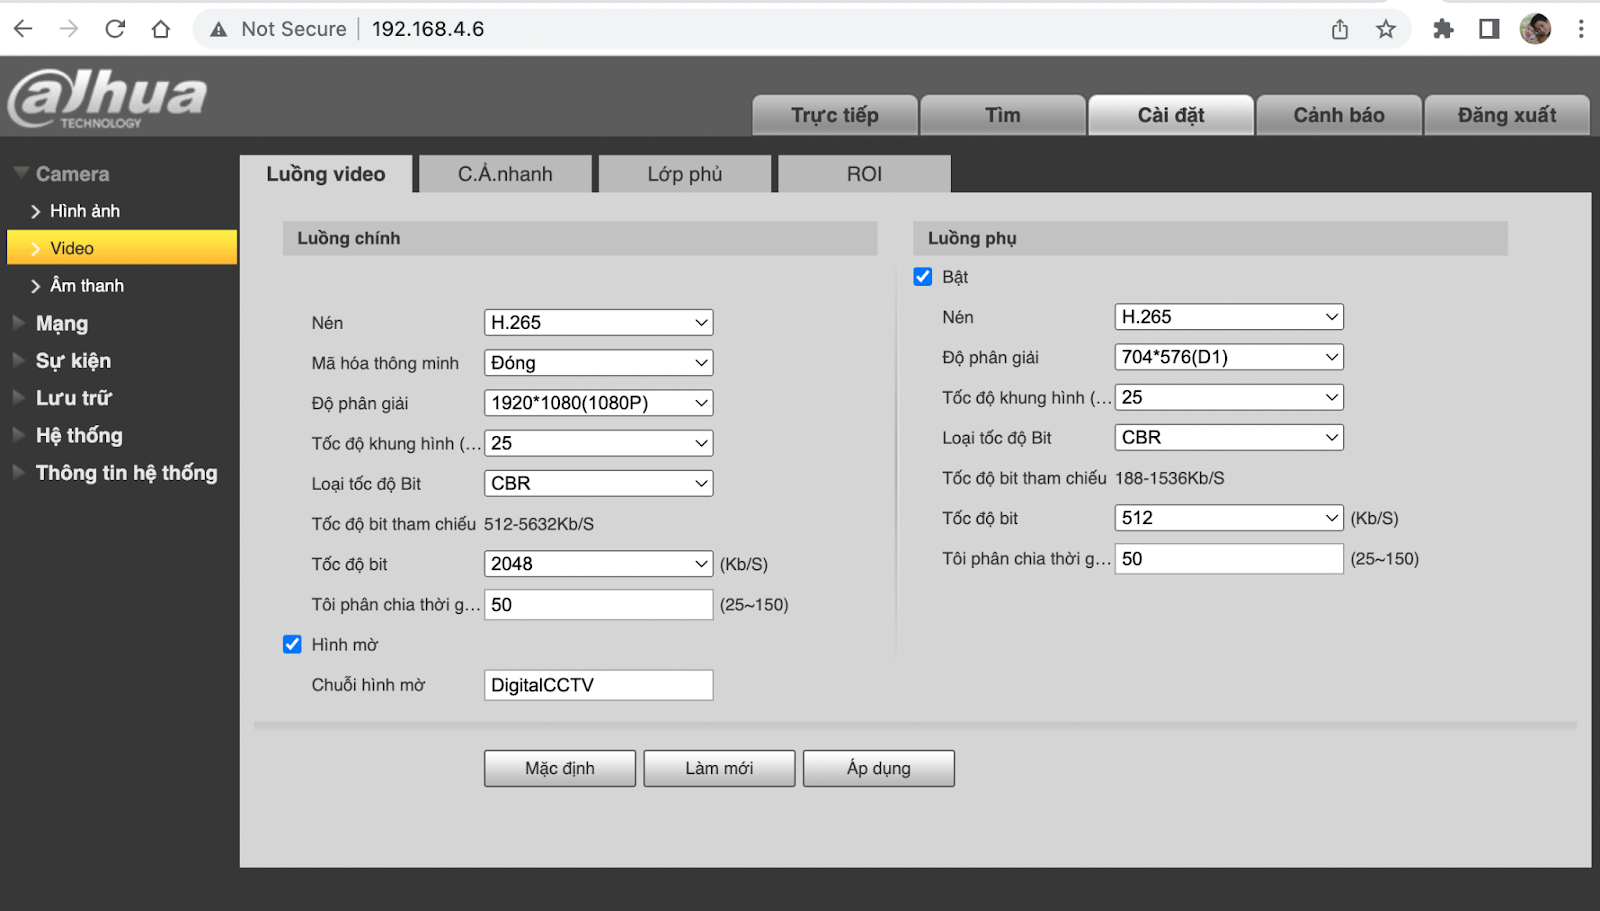Open Âm thanh audio sidebar item
Viewport: 1600px width, 911px height.
[x=87, y=286]
